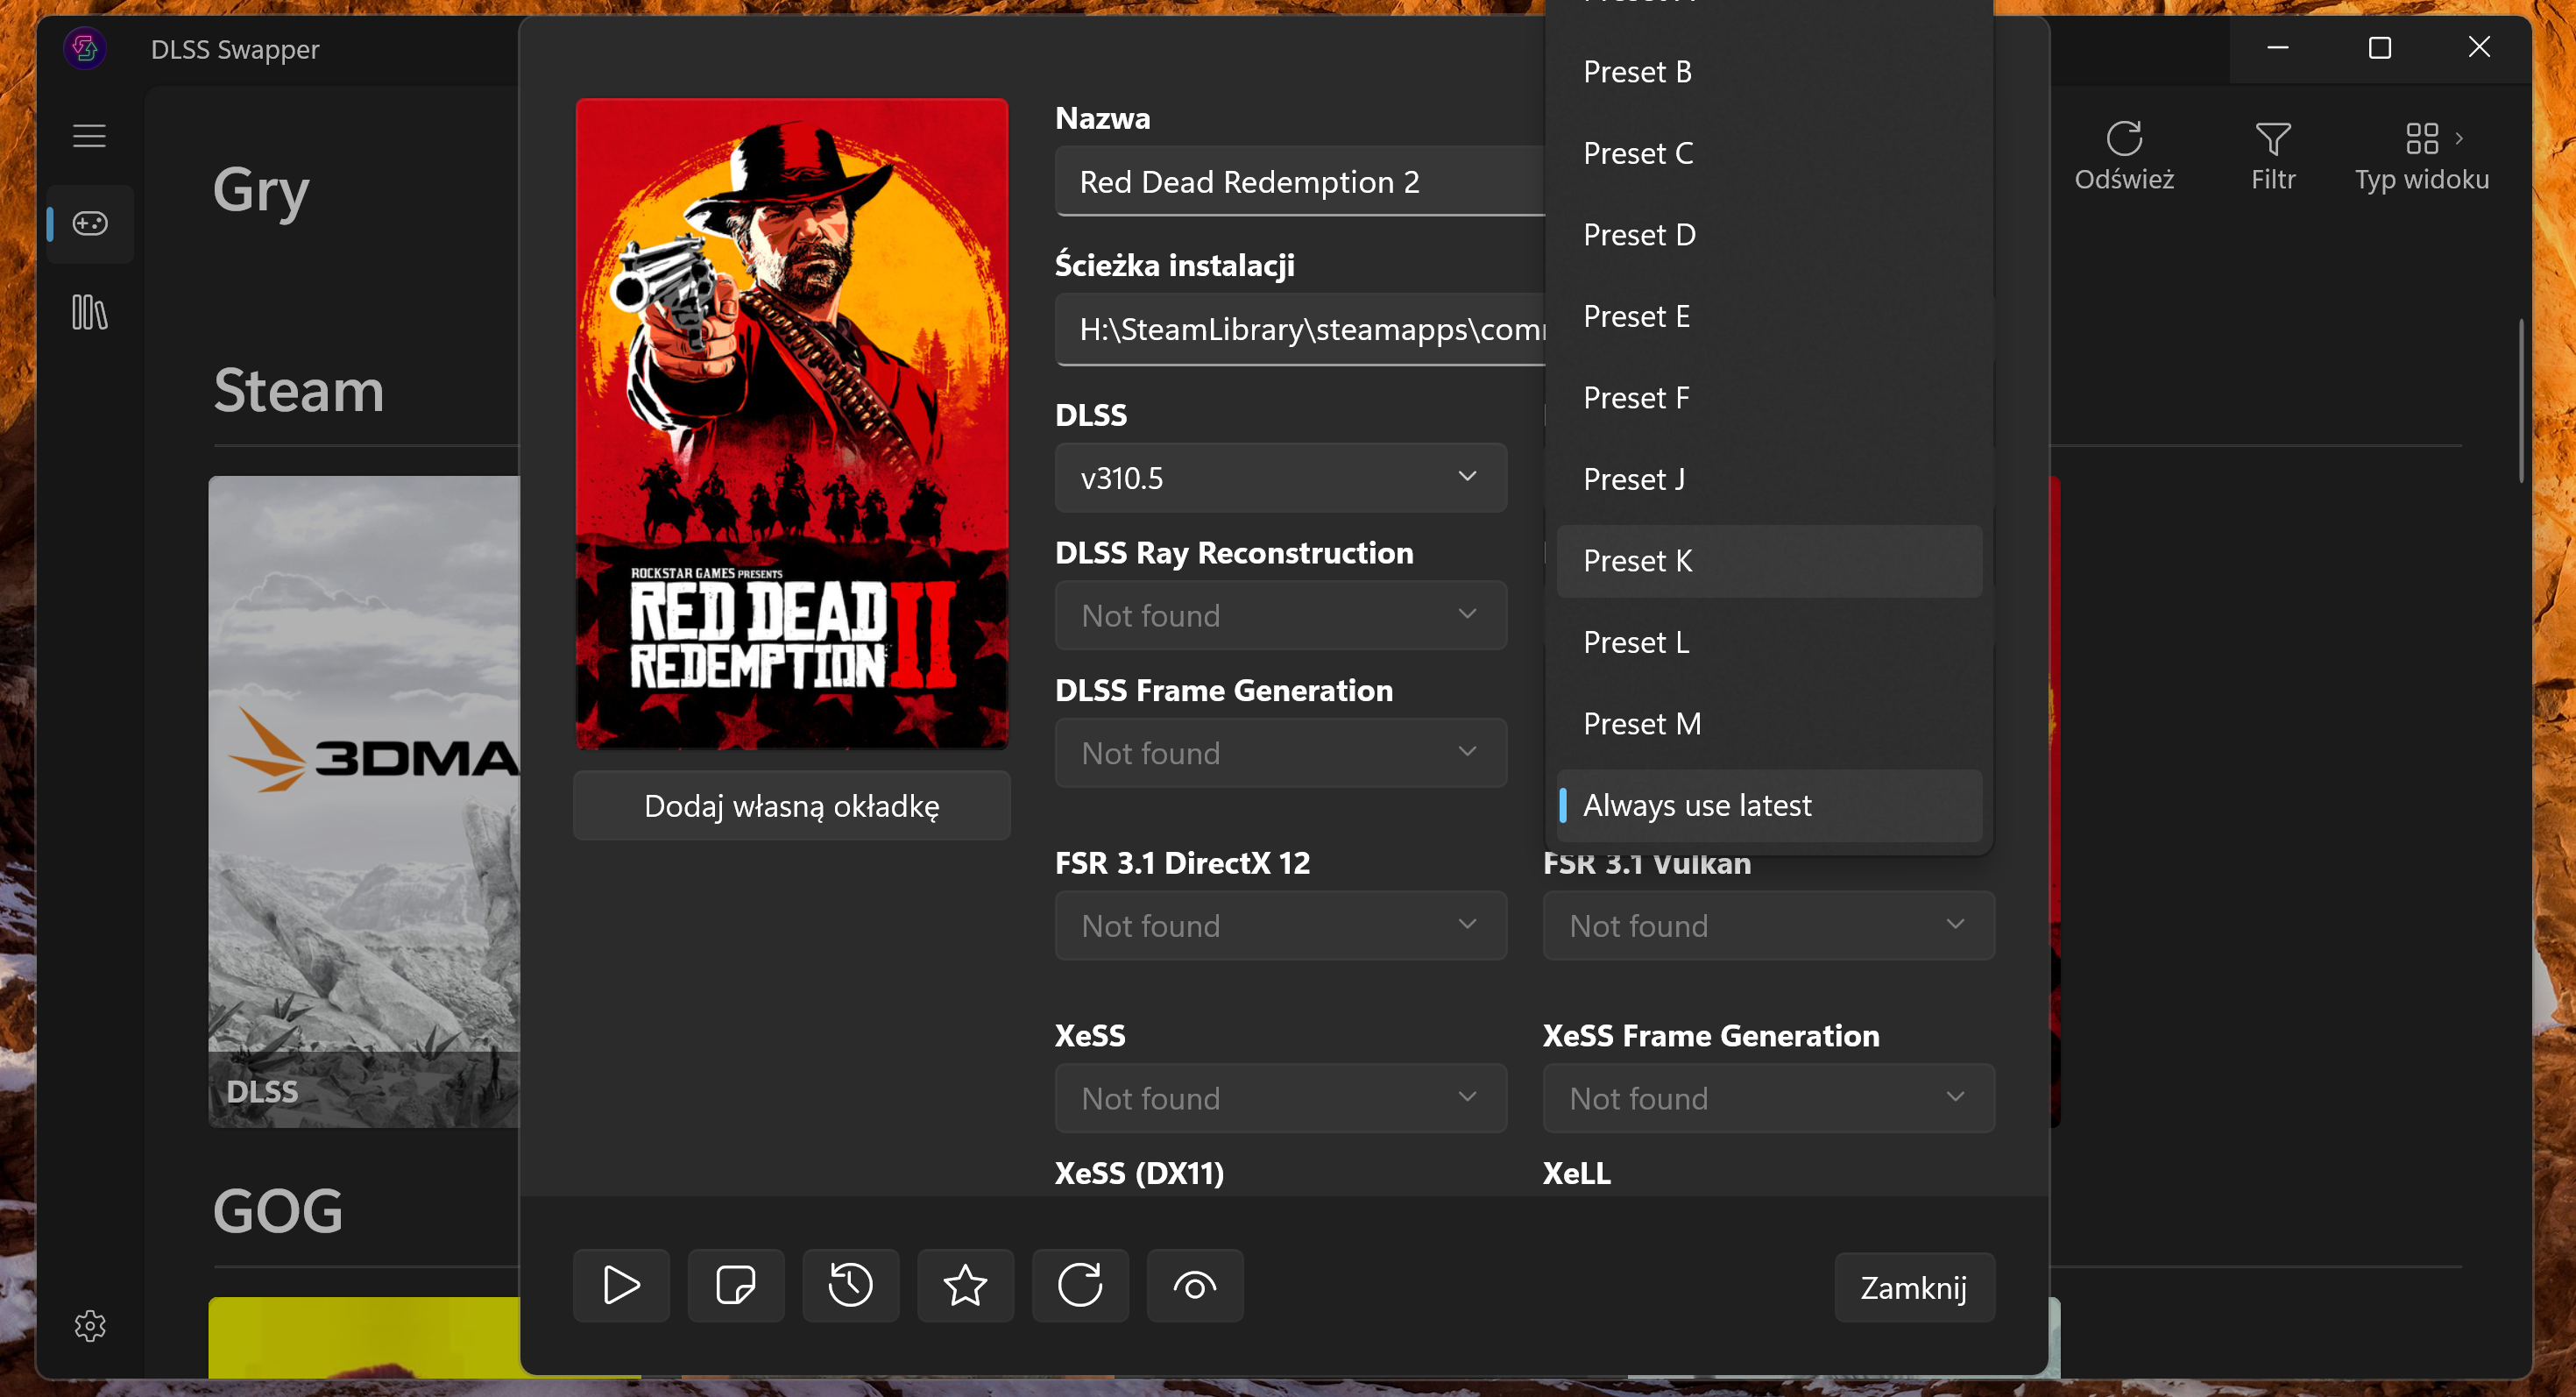Open settings gear in sidebar

click(x=90, y=1325)
